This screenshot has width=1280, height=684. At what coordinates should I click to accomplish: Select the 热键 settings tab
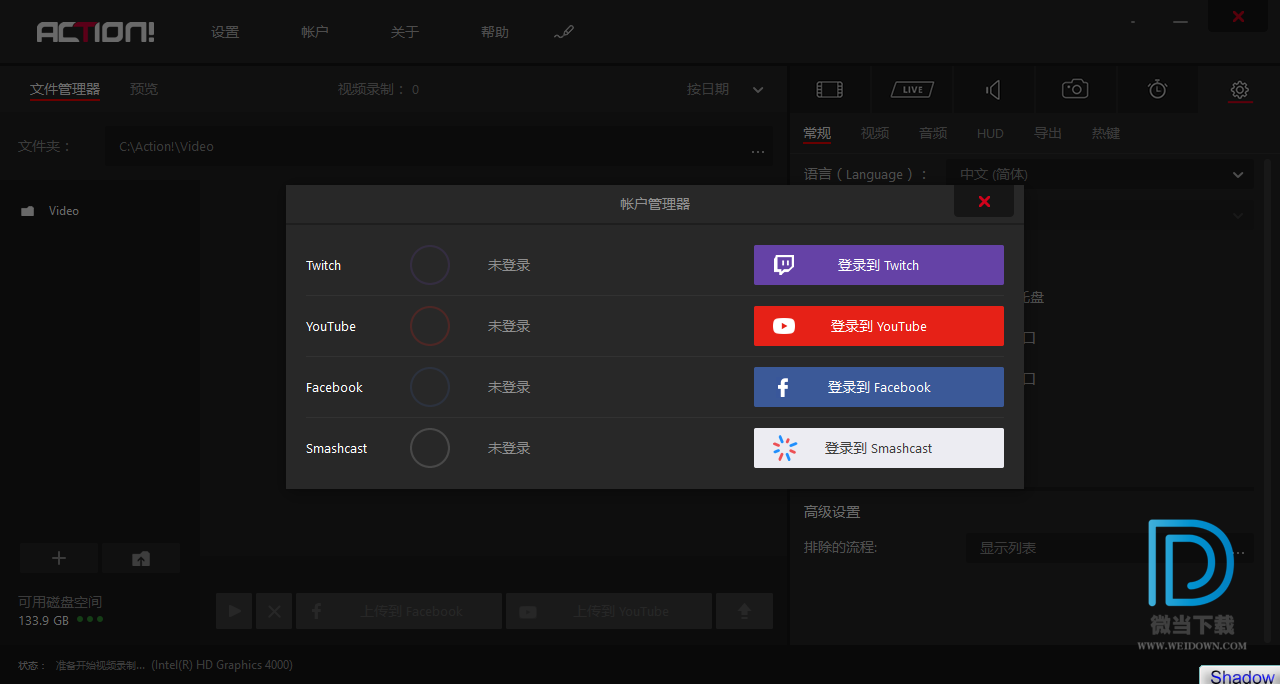click(1106, 133)
